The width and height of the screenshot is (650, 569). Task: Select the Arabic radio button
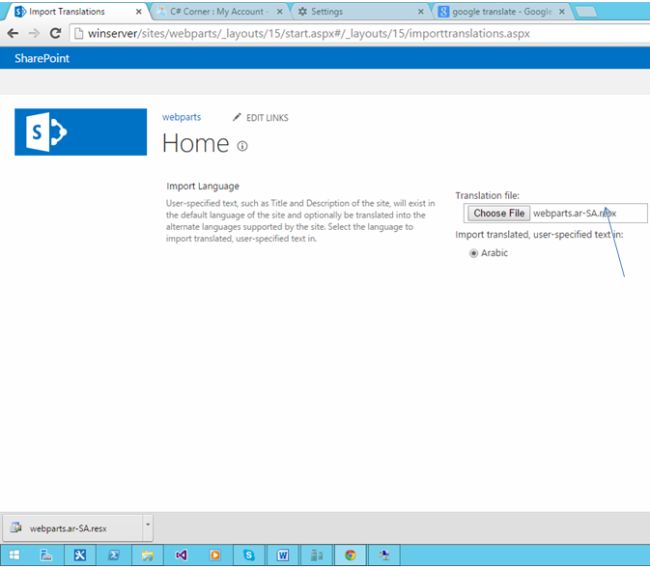tap(473, 253)
